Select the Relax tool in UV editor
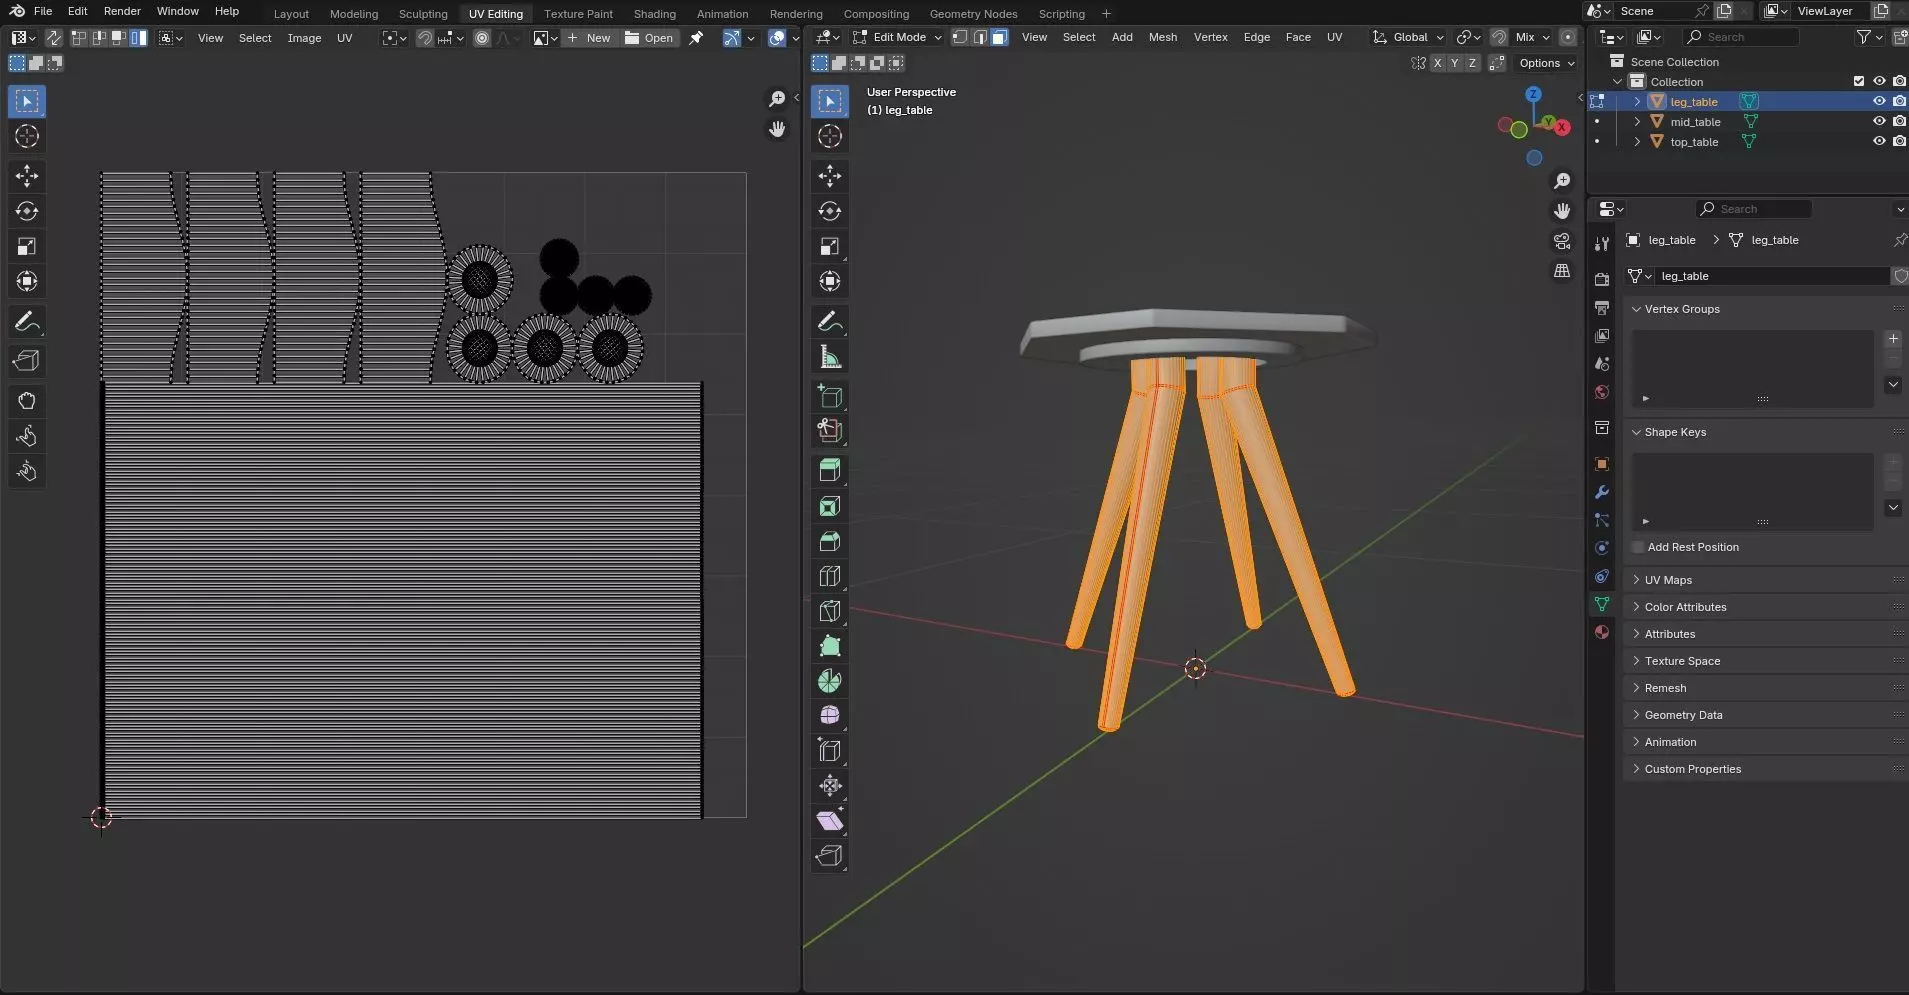Screen dimensions: 1909x995 pyautogui.click(x=27, y=436)
